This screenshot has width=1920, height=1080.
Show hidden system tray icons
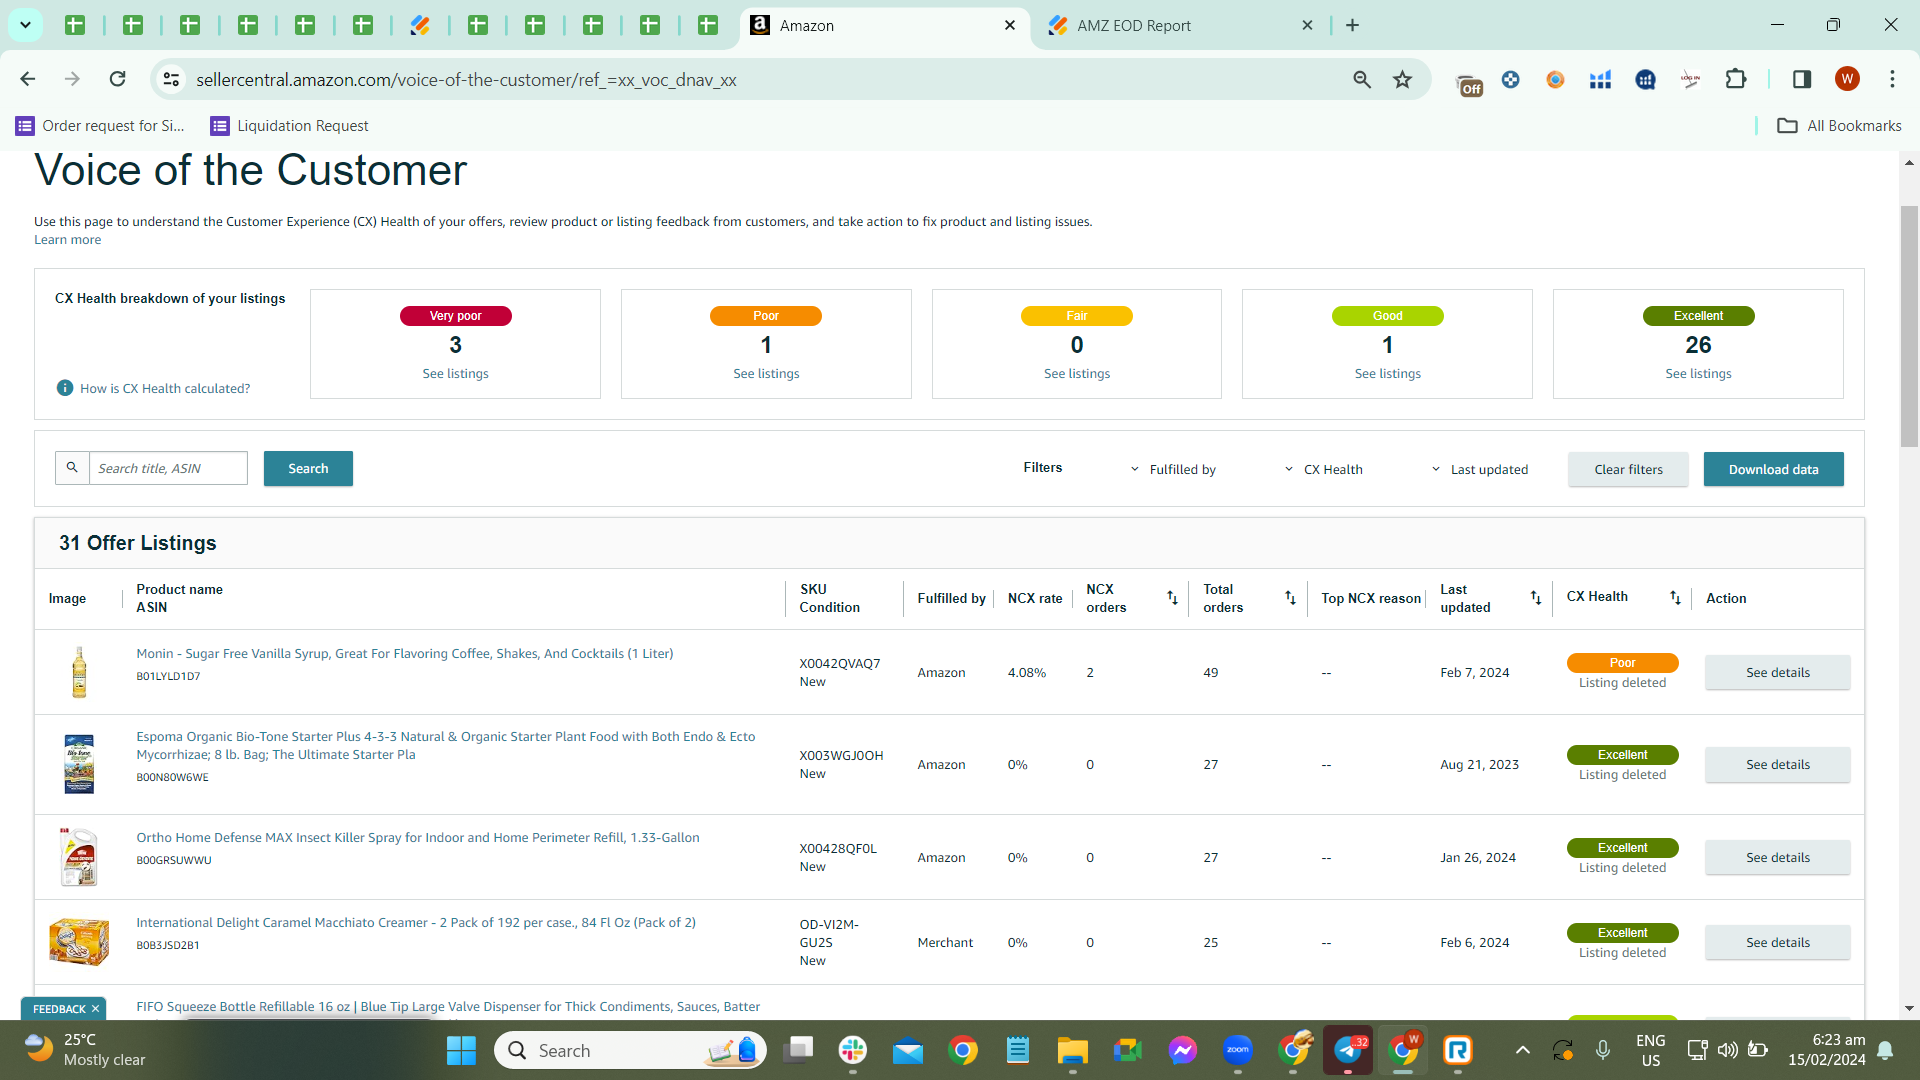[x=1522, y=1050]
